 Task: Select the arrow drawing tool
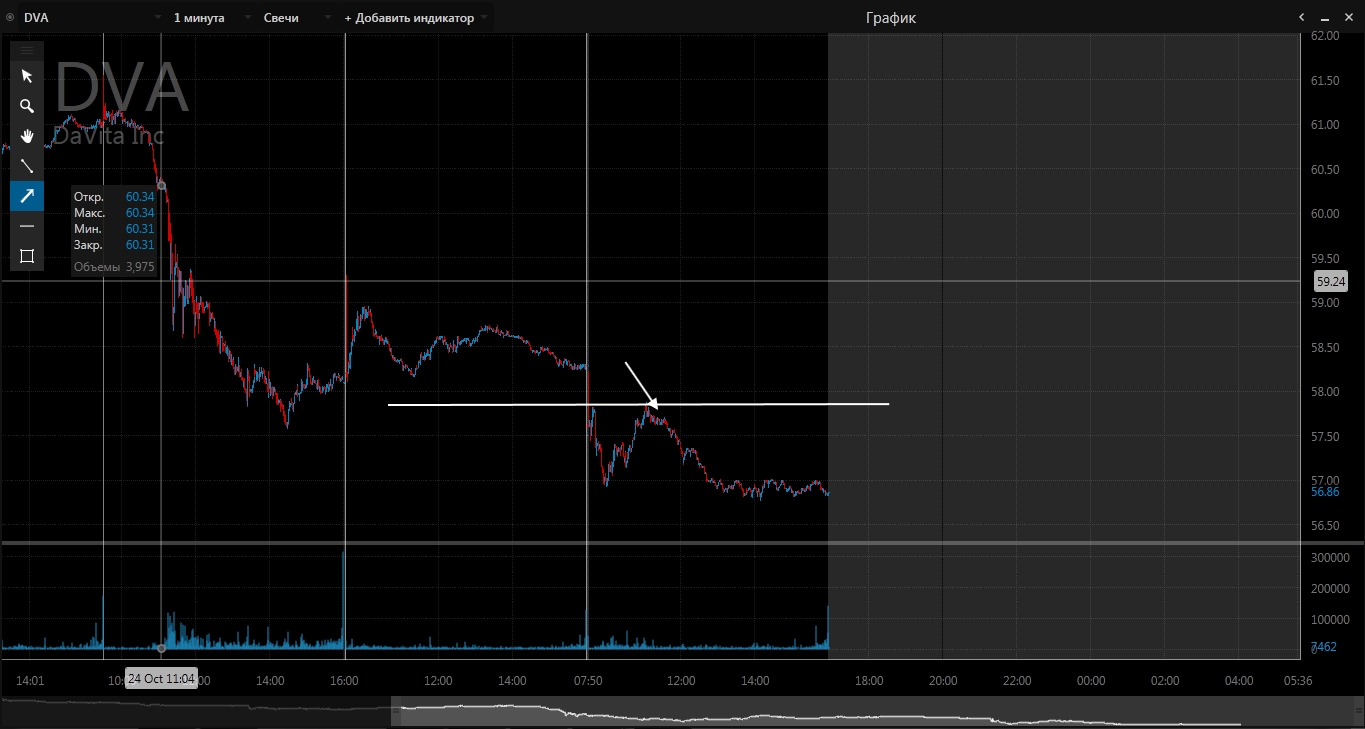click(27, 196)
